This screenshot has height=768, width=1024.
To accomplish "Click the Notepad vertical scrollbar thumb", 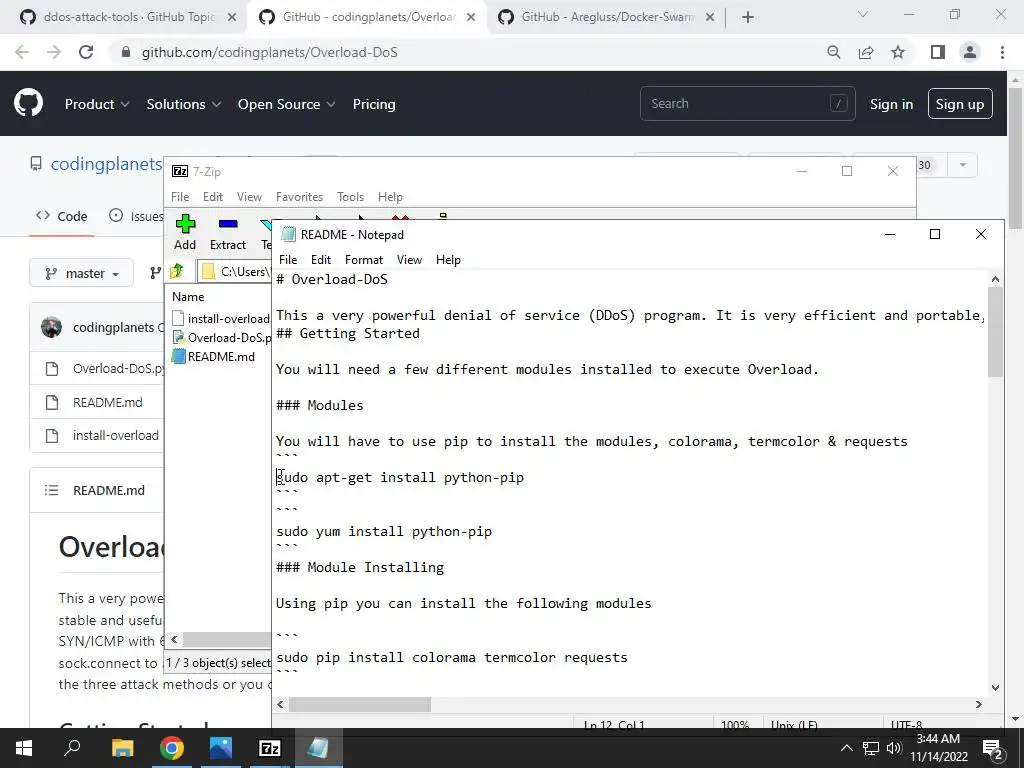I will coord(995,332).
